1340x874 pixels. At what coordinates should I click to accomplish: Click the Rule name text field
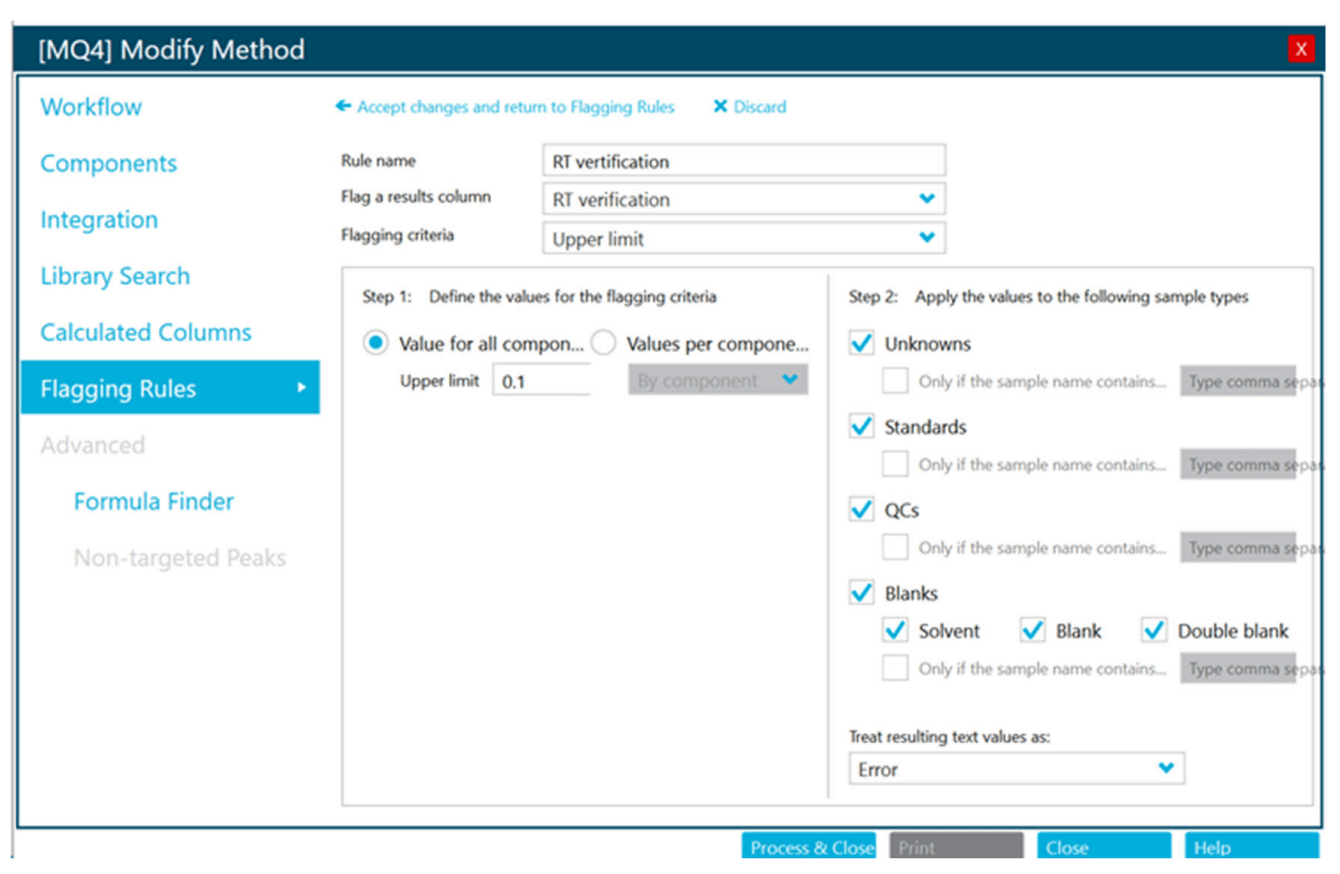(x=742, y=161)
